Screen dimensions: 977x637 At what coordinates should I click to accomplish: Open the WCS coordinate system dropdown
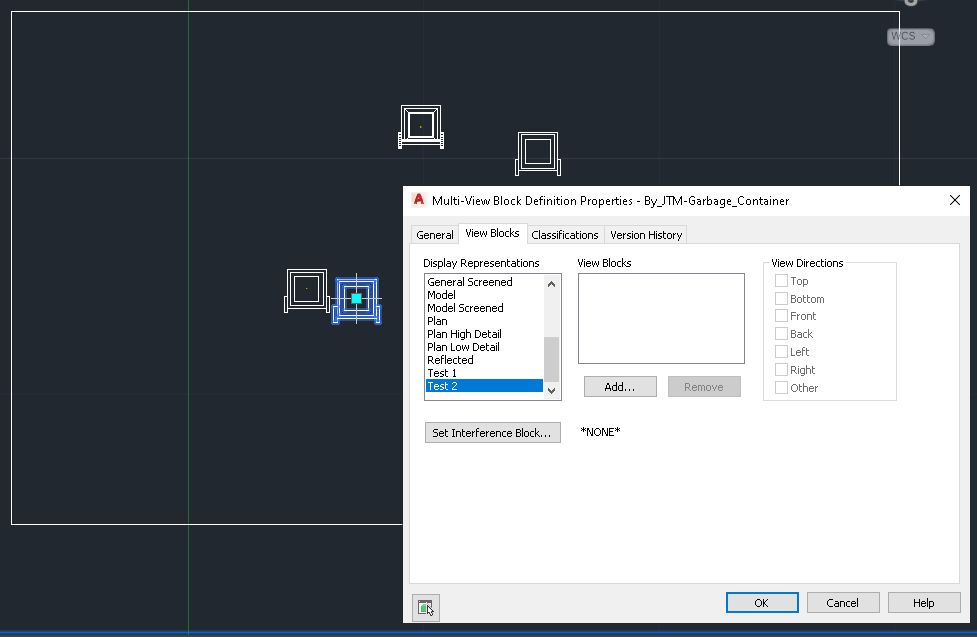[925, 36]
